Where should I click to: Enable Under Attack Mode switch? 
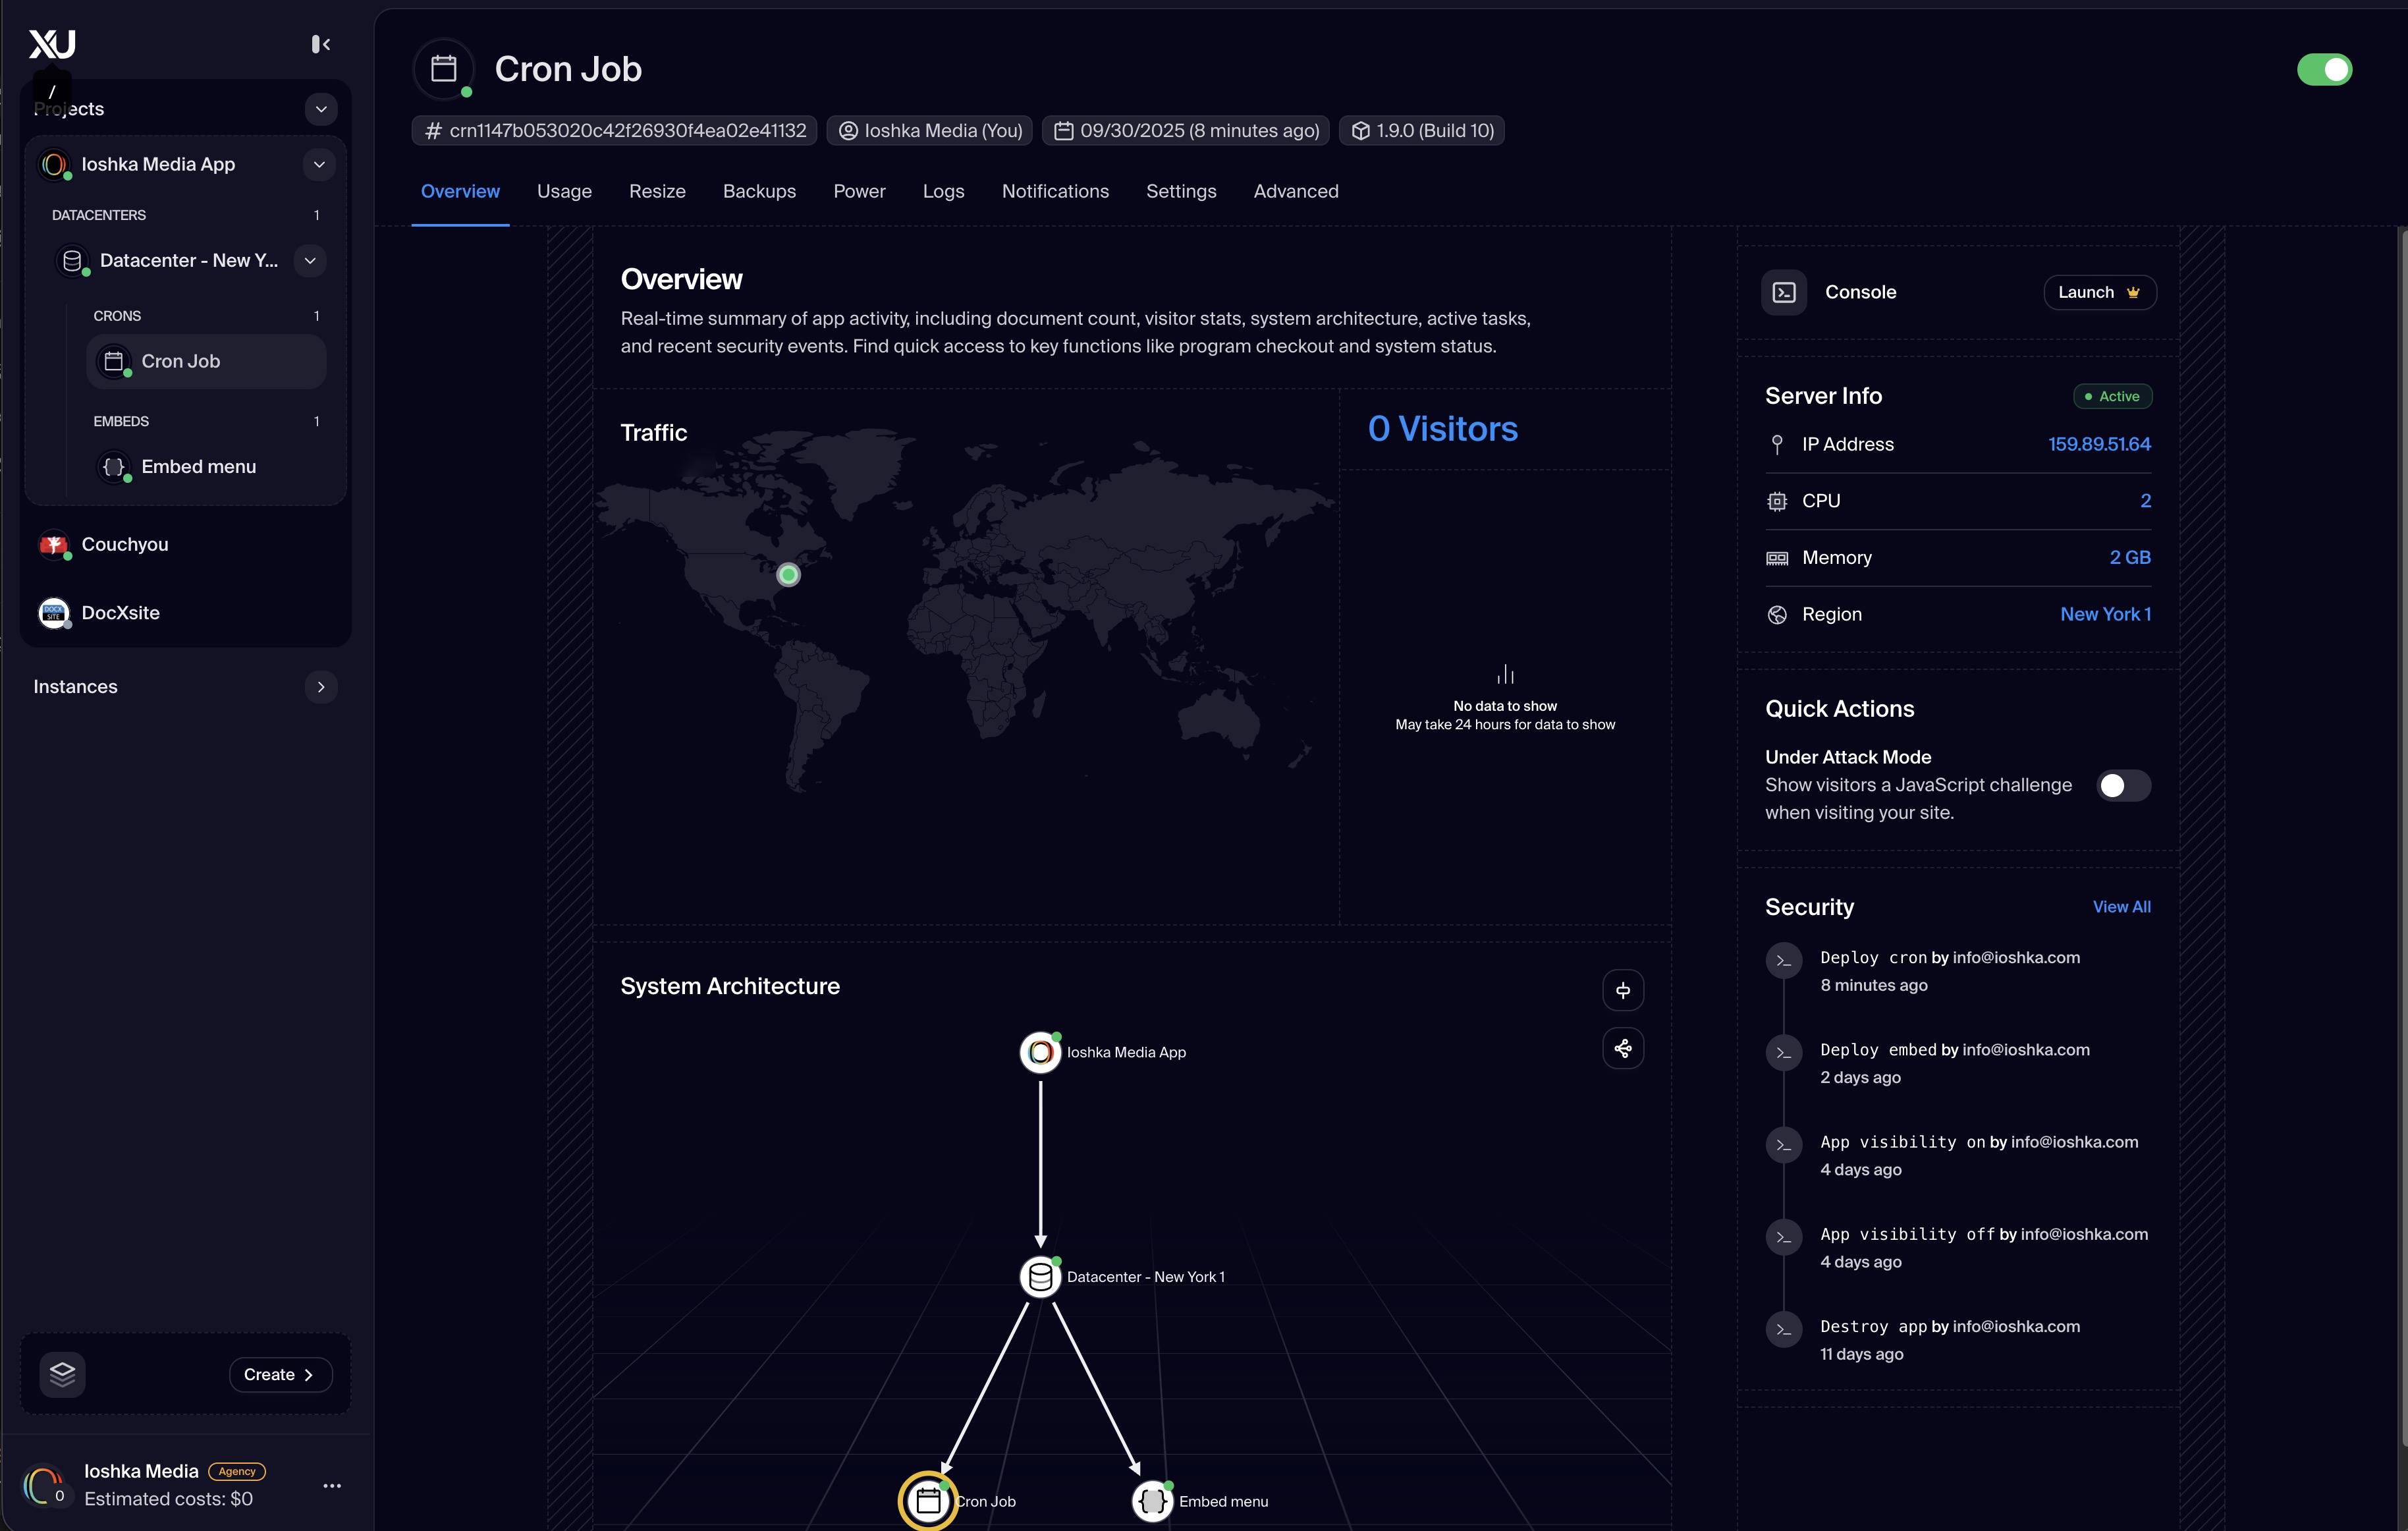click(2123, 785)
